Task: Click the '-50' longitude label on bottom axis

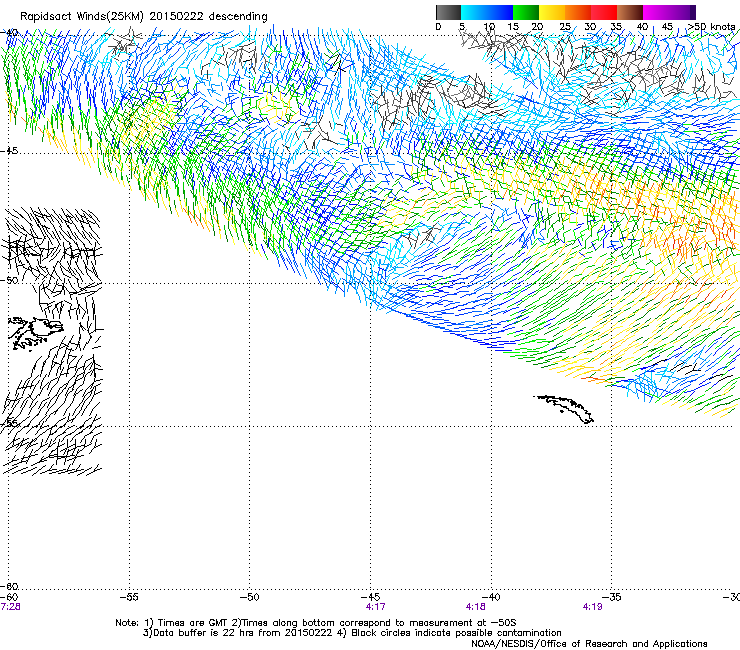Action: click(x=249, y=597)
